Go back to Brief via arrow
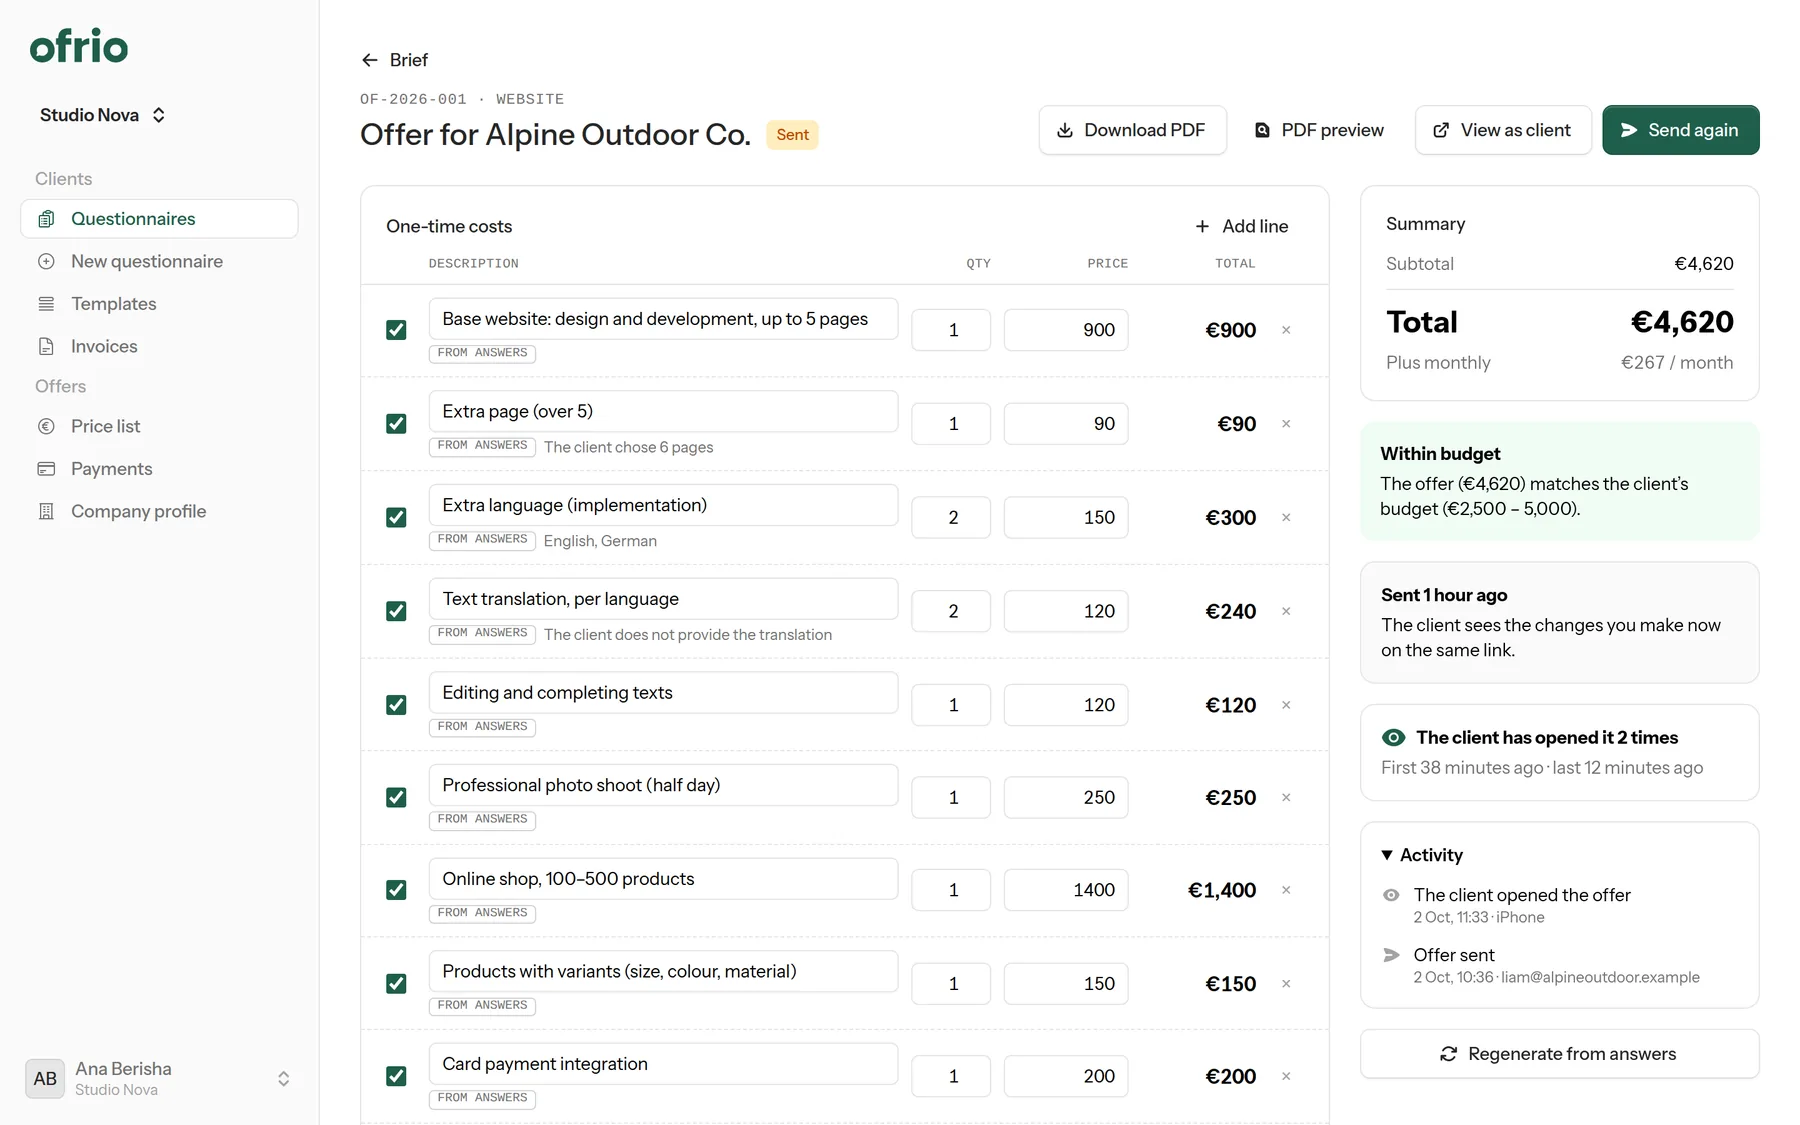The image size is (1800, 1125). tap(394, 60)
